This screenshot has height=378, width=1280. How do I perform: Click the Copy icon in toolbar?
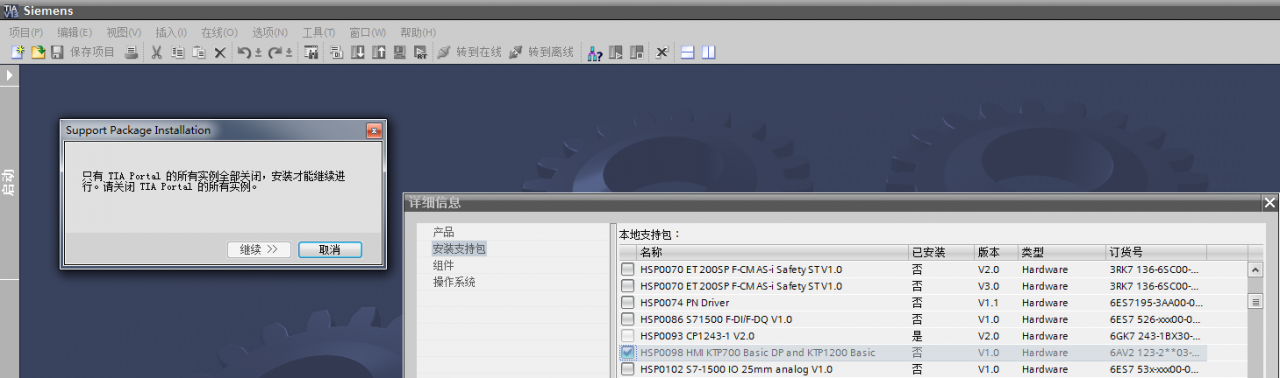pos(178,52)
